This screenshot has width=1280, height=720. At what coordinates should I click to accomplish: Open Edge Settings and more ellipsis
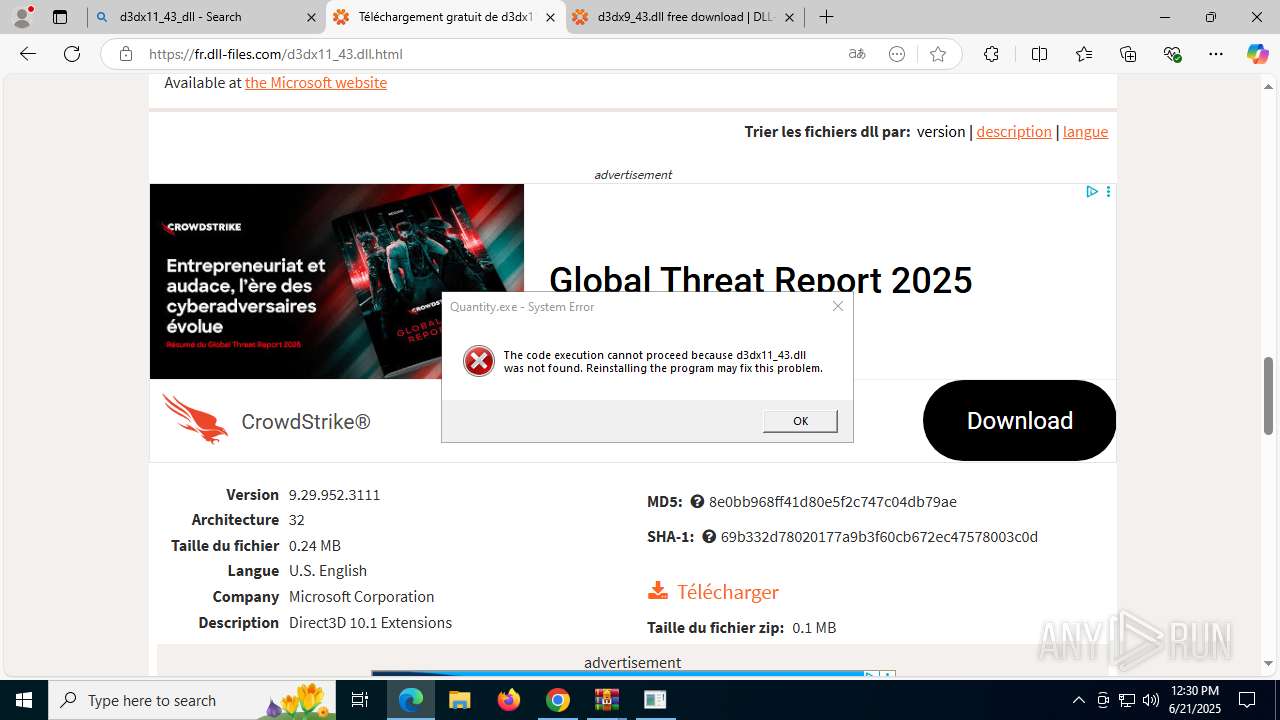(x=1216, y=54)
